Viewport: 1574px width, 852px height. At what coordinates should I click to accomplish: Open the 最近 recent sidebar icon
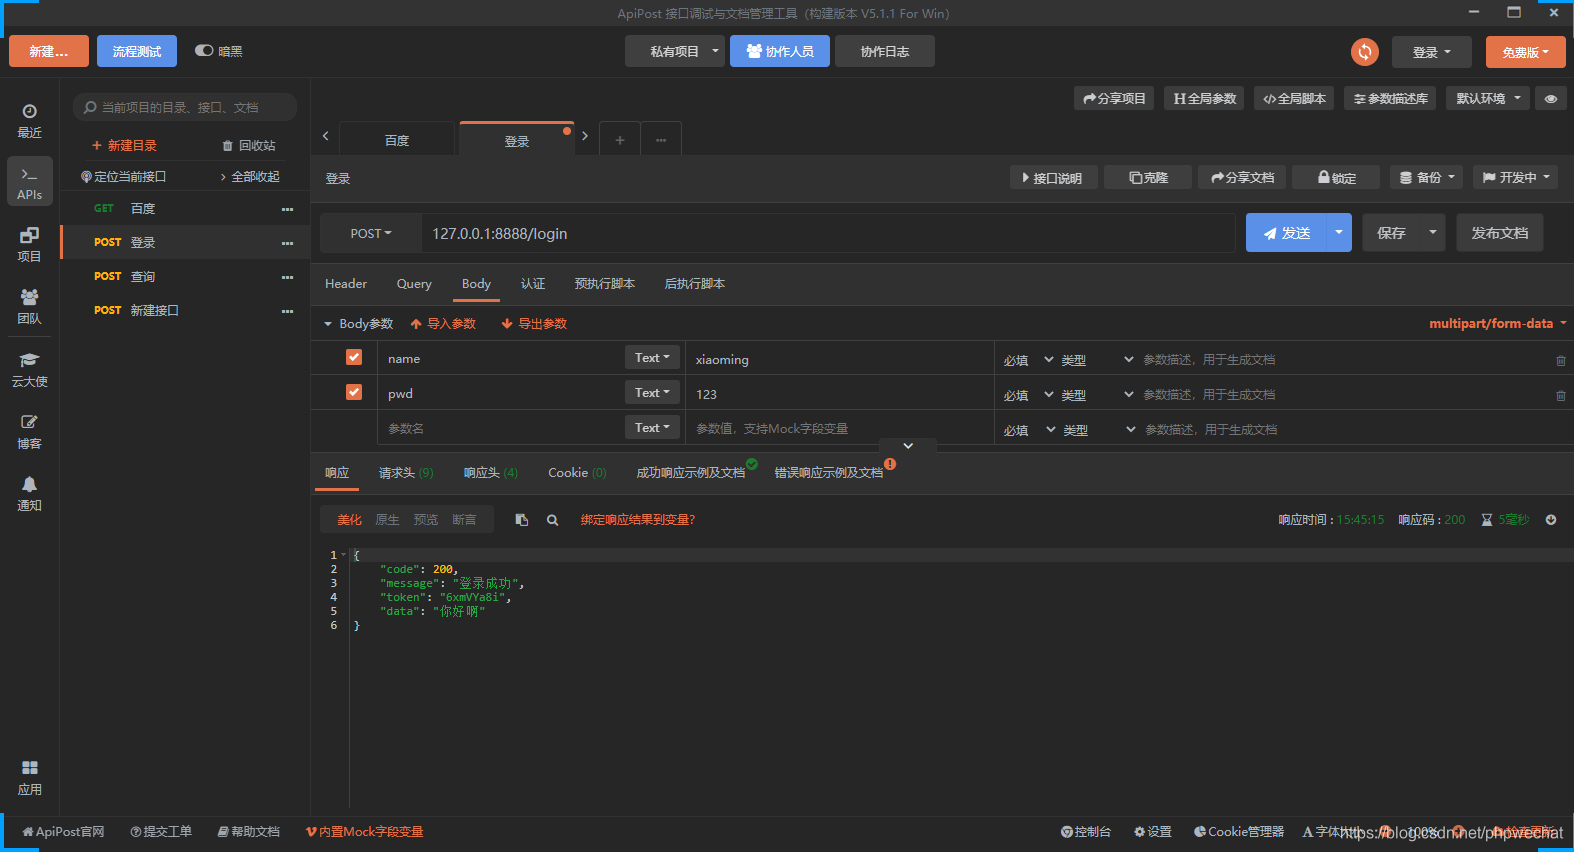[x=29, y=121]
